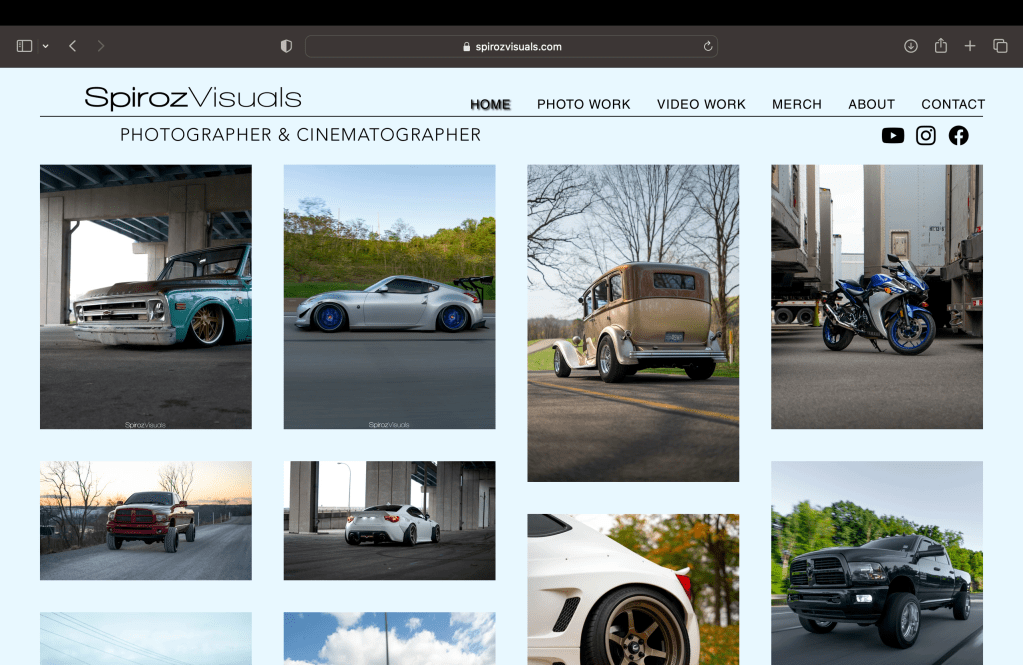Open the Safari downloads icon

(910, 46)
